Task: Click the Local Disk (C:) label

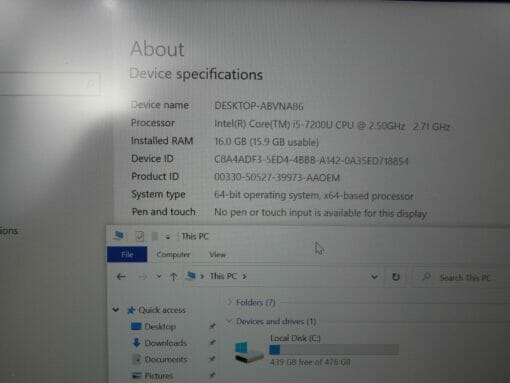Action: click(x=295, y=338)
